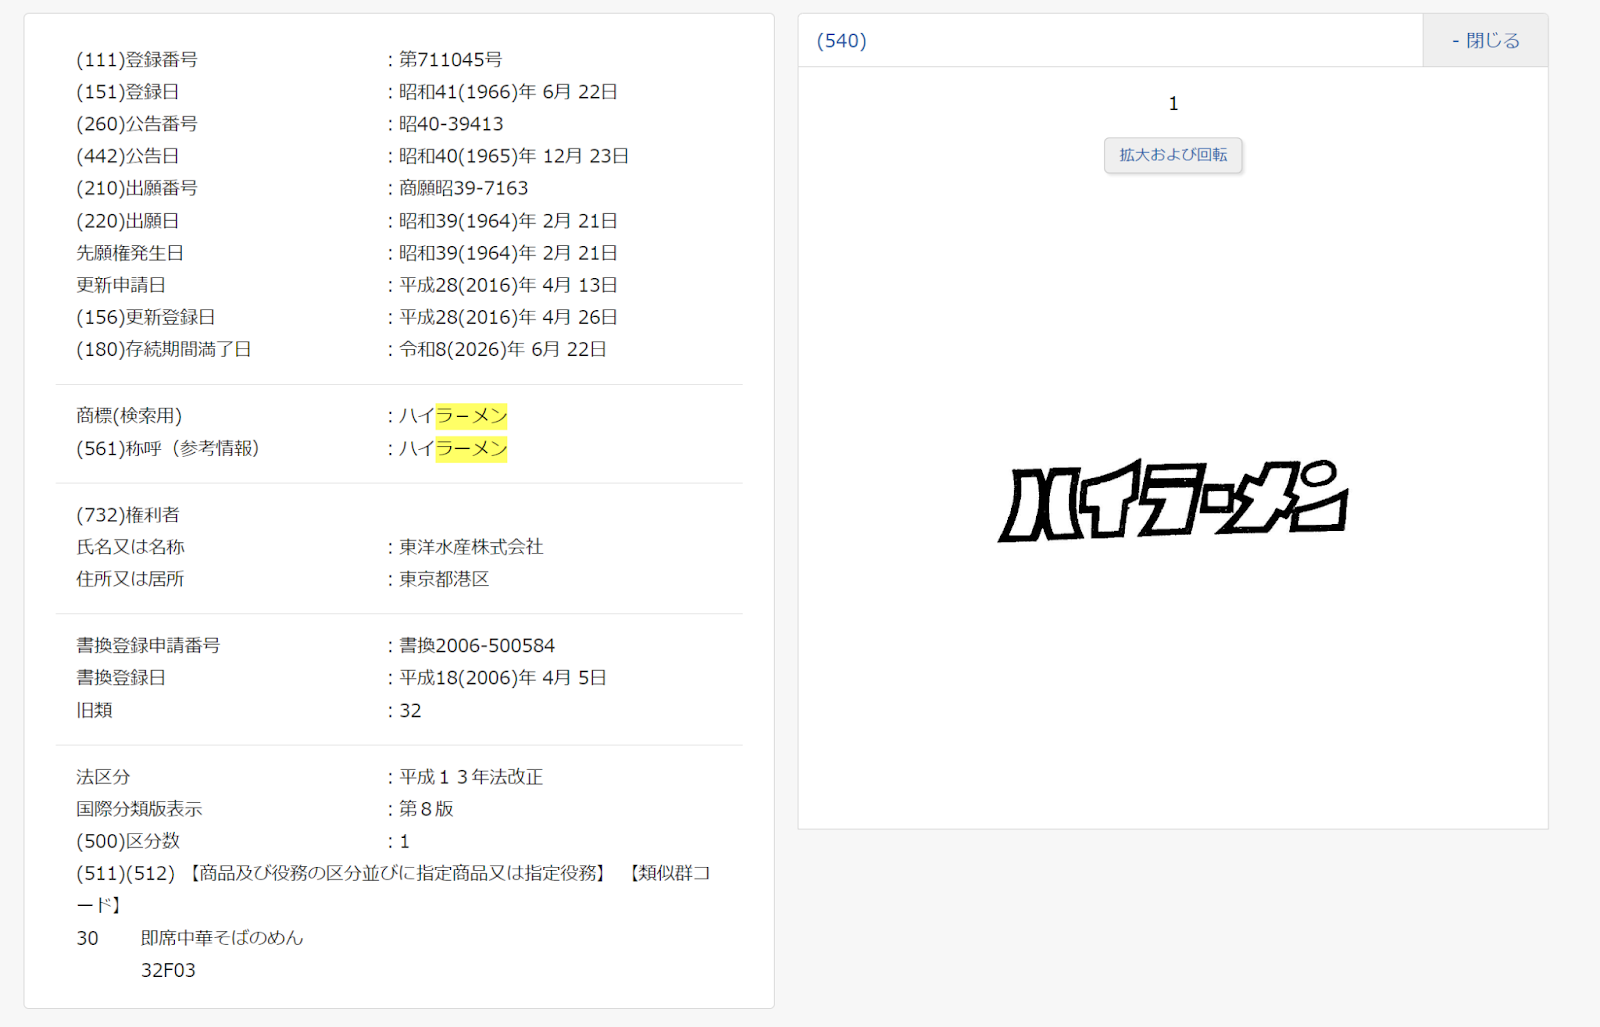Select renewal application date 平成28(2016)年 4月 13日

click(x=508, y=285)
